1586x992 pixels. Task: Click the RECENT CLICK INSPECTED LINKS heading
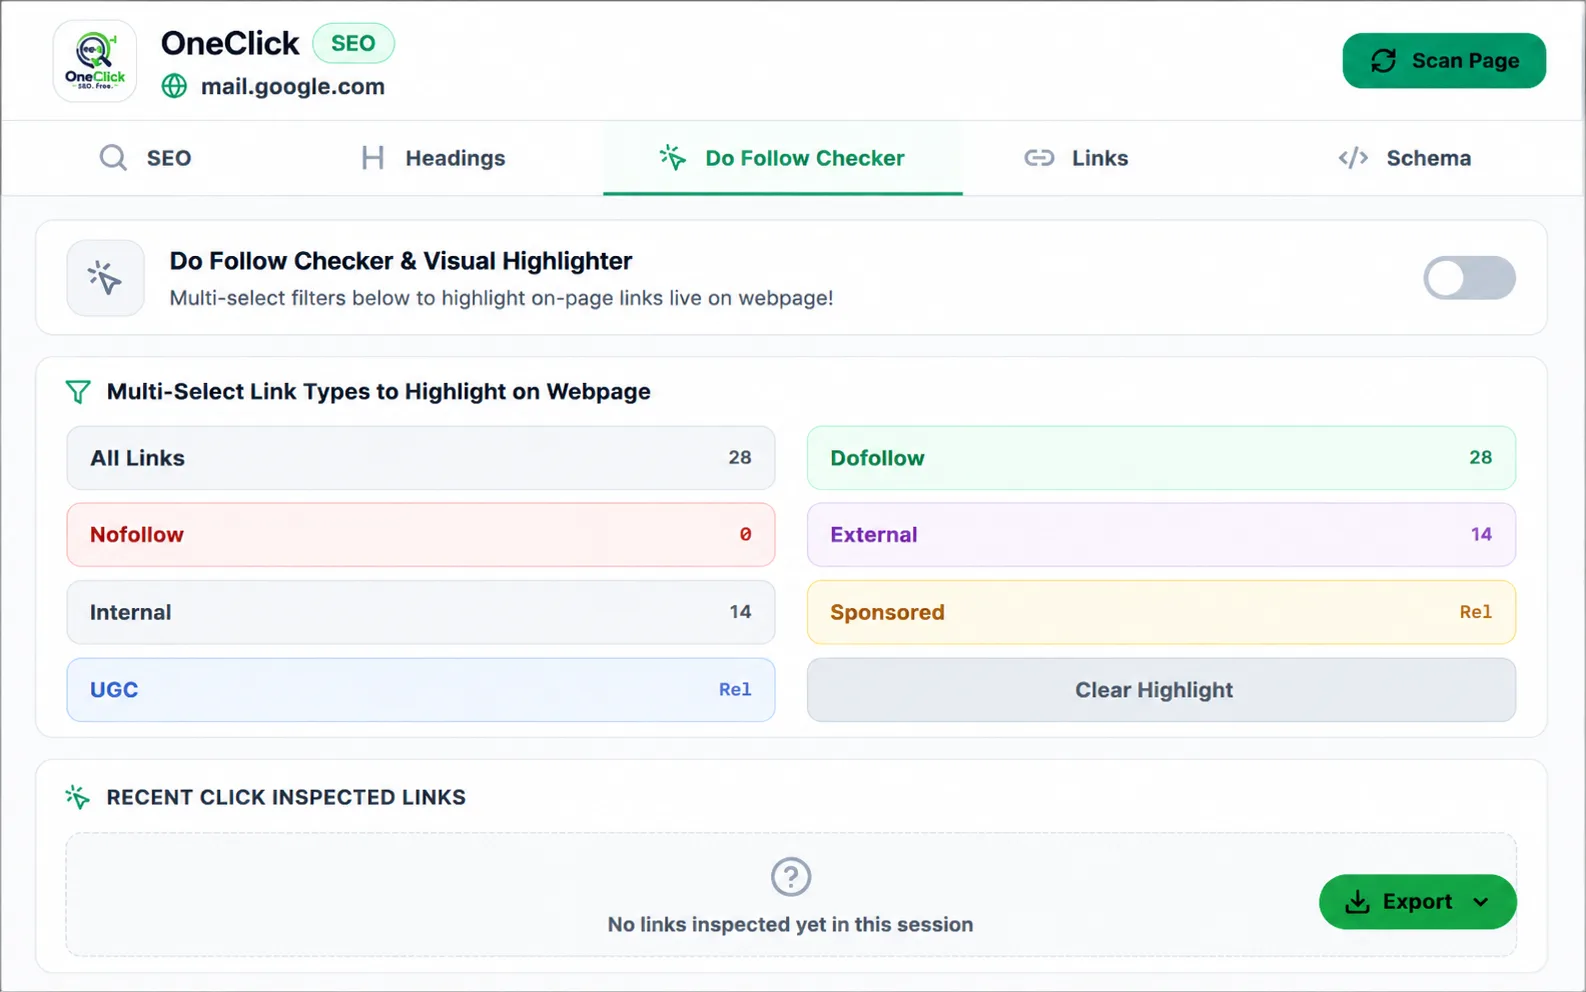286,797
